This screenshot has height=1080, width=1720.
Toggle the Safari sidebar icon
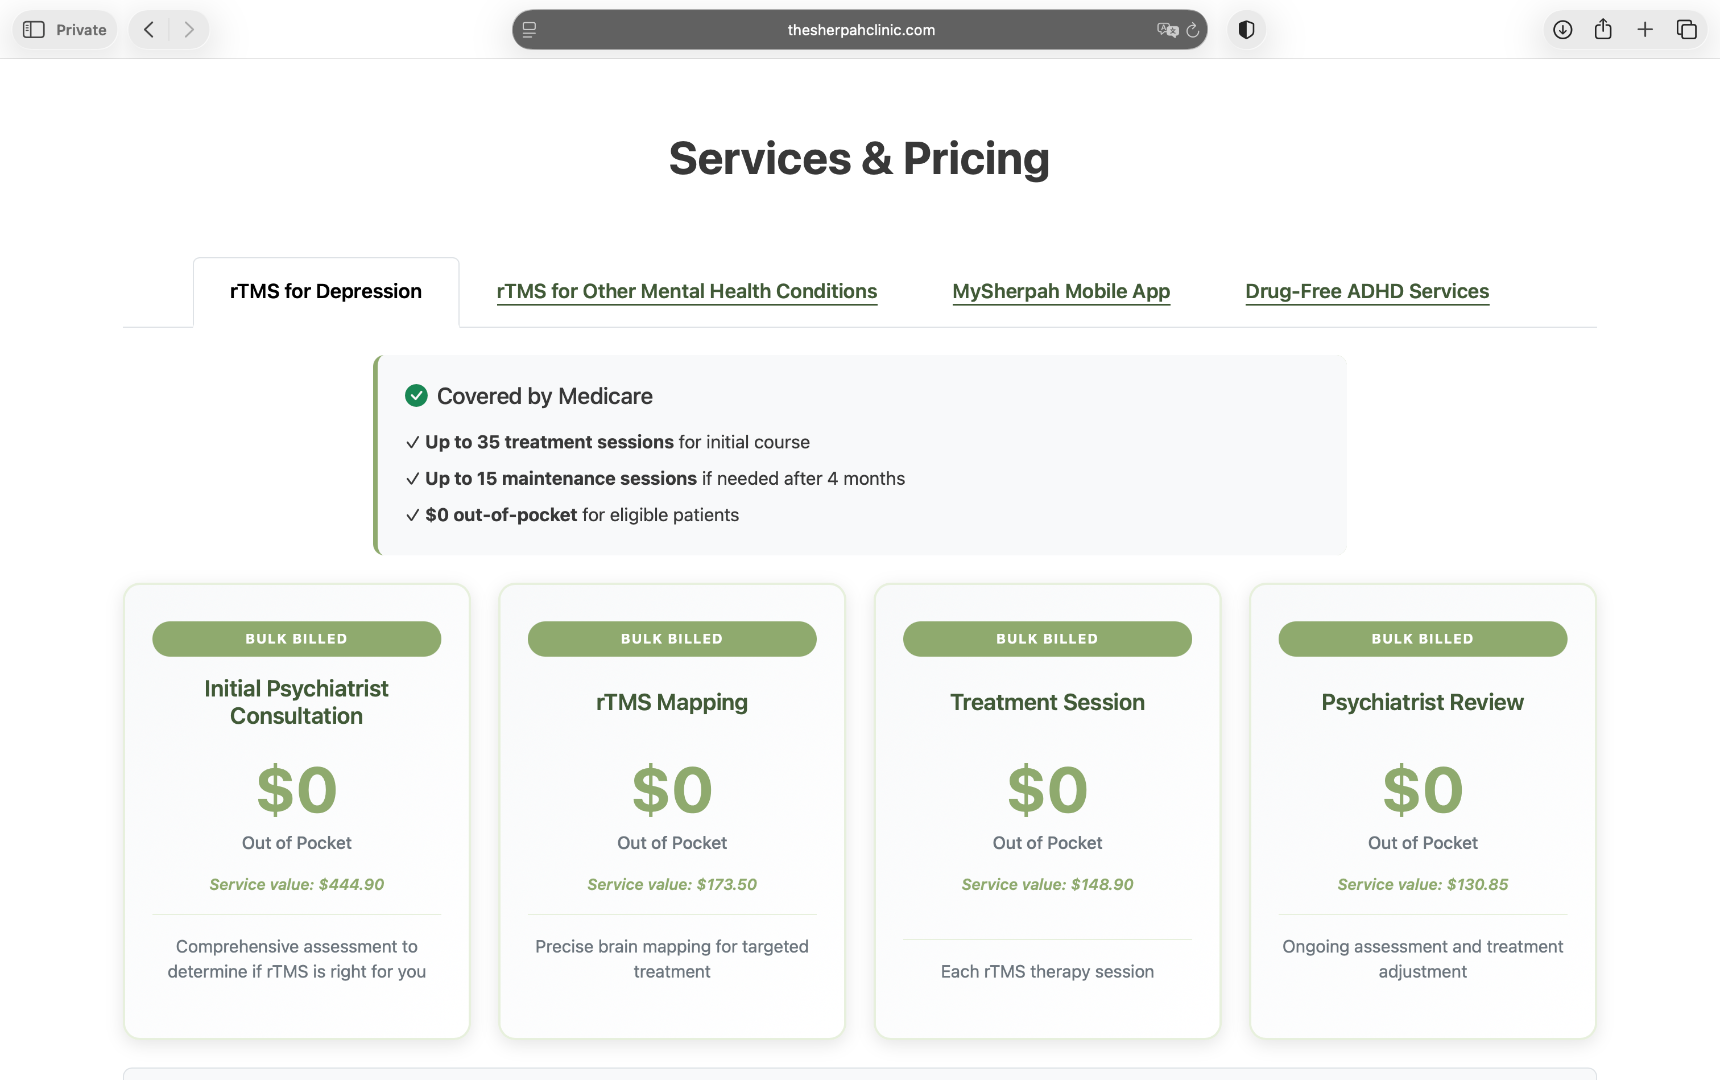point(34,30)
